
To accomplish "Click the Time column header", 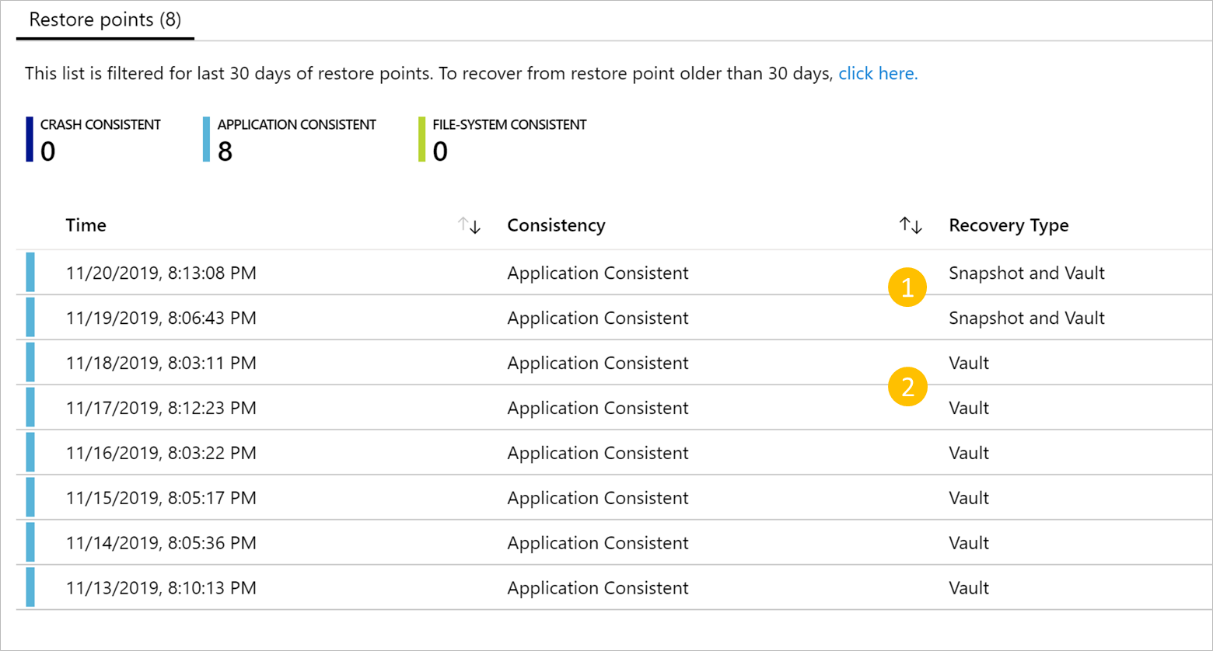I will click(x=86, y=225).
